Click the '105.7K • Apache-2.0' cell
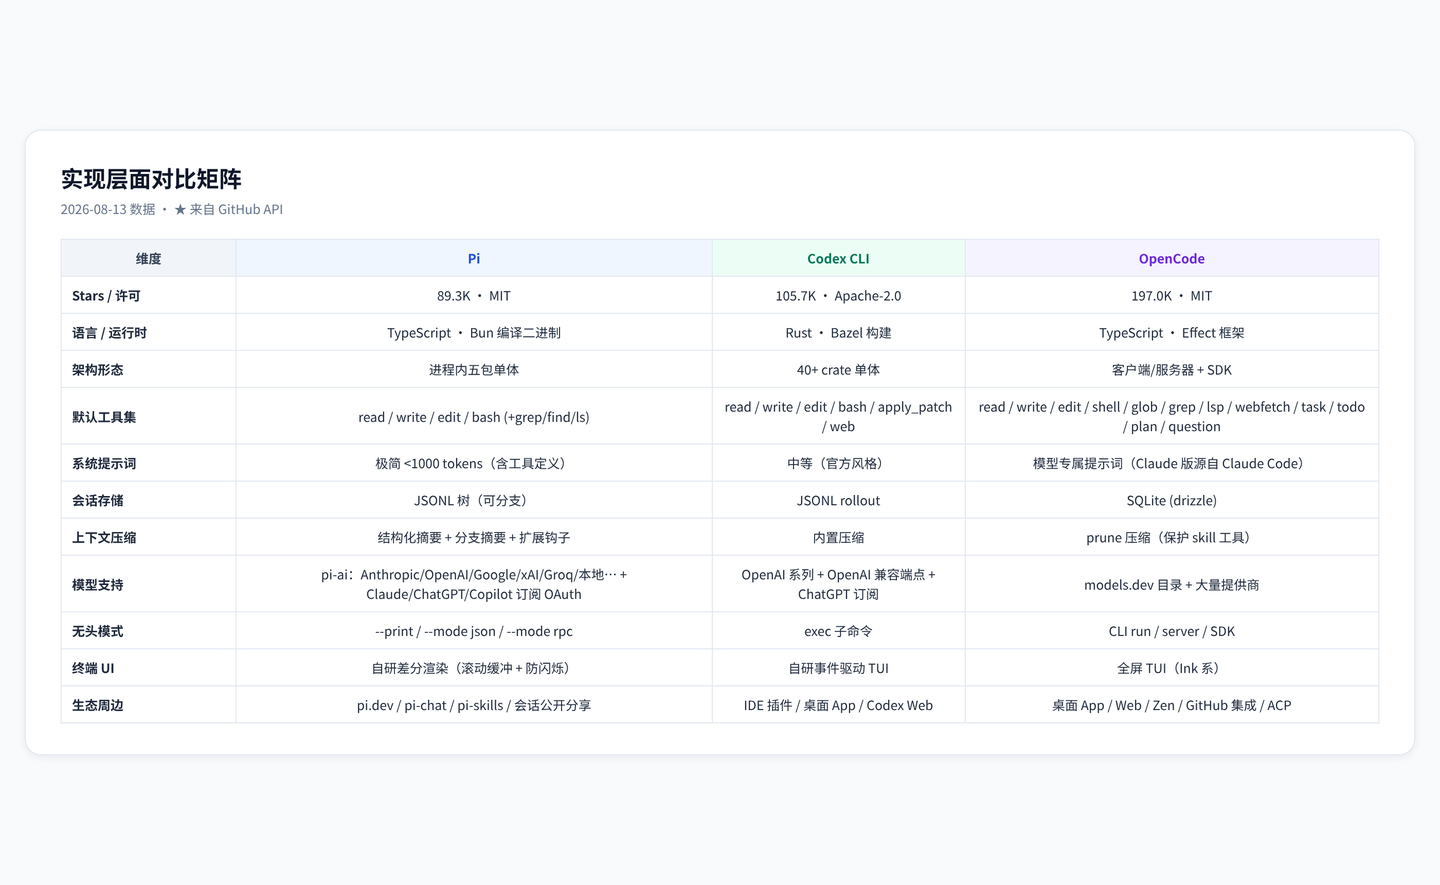1440x885 pixels. click(838, 296)
